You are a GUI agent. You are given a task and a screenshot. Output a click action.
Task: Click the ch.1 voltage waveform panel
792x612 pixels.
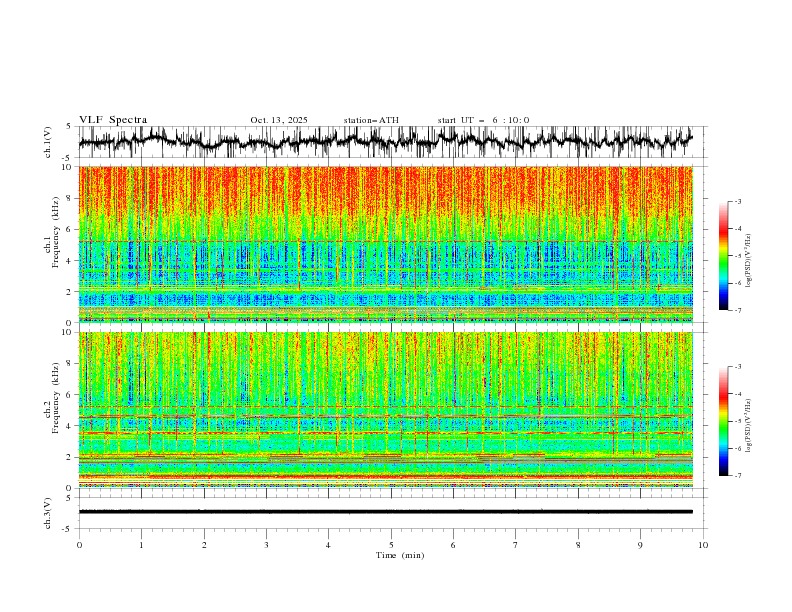(393, 142)
